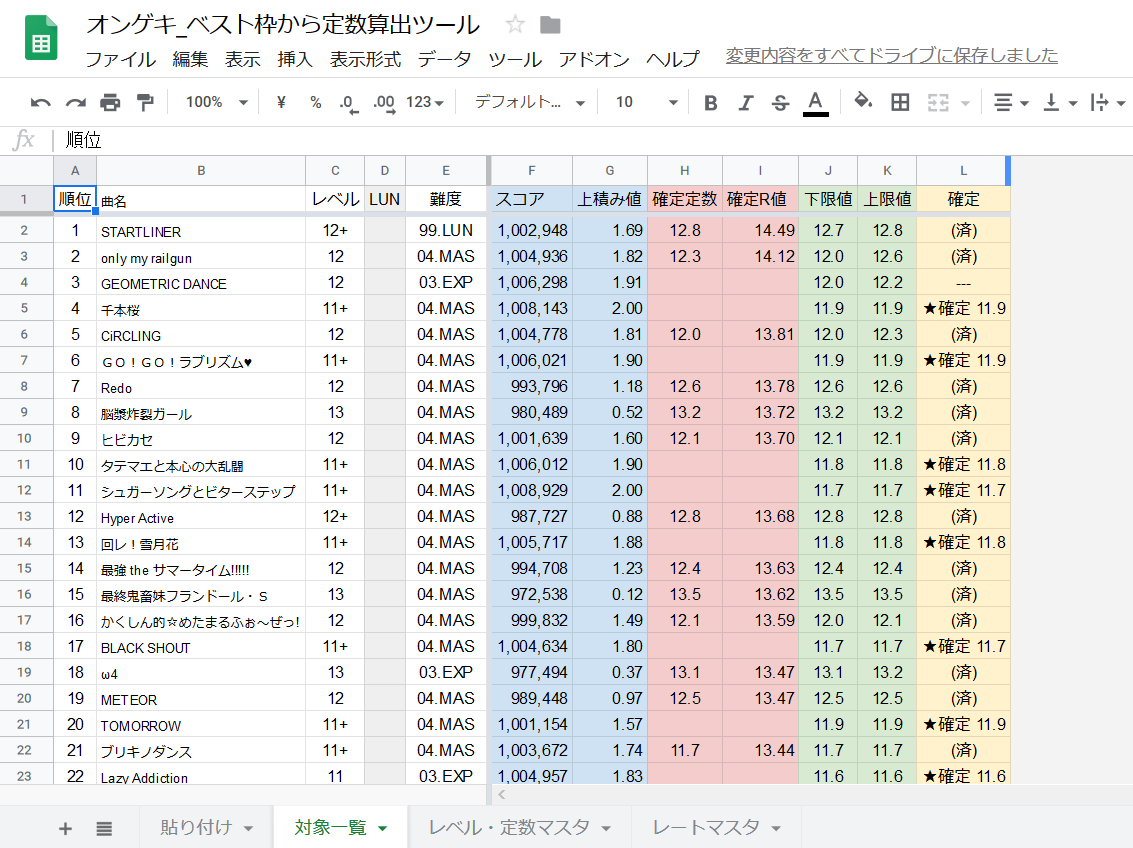
Task: Open the ツール menu
Action: (514, 59)
